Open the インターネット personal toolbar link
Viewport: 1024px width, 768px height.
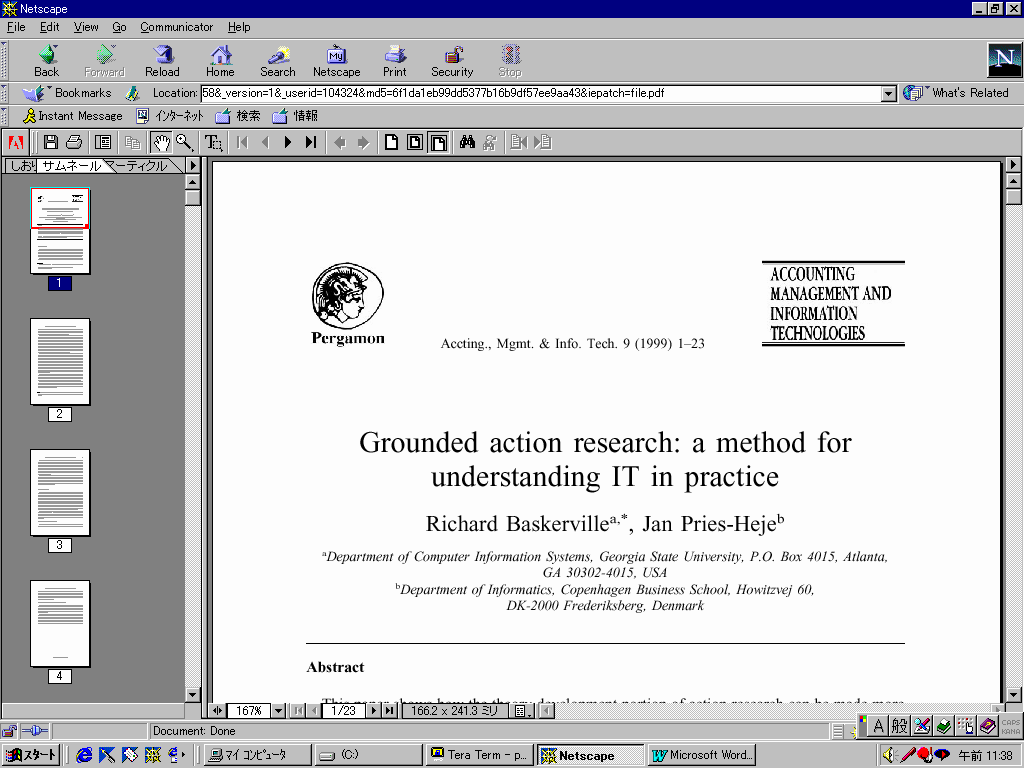click(170, 116)
